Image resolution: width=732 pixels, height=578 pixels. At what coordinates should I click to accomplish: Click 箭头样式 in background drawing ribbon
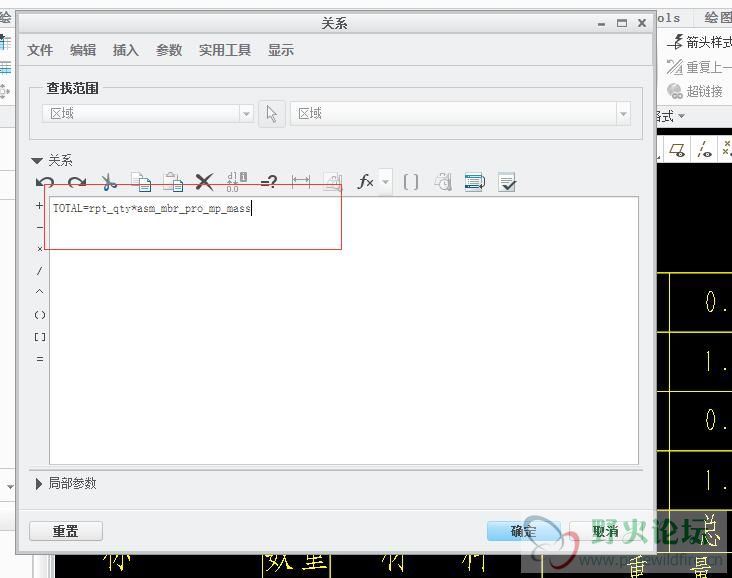click(x=700, y=42)
